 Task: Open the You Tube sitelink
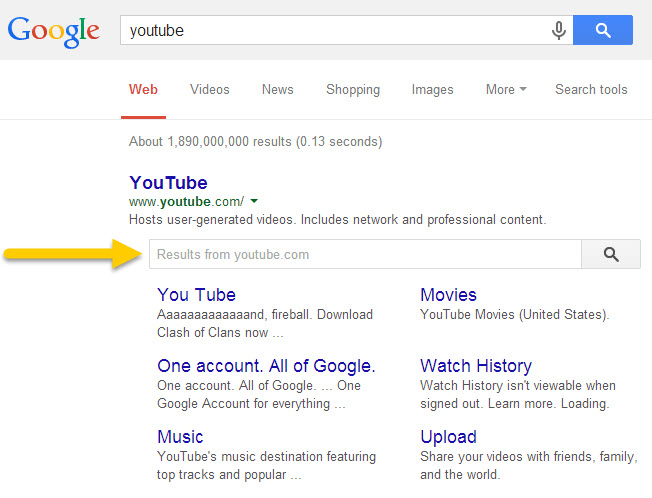196,295
